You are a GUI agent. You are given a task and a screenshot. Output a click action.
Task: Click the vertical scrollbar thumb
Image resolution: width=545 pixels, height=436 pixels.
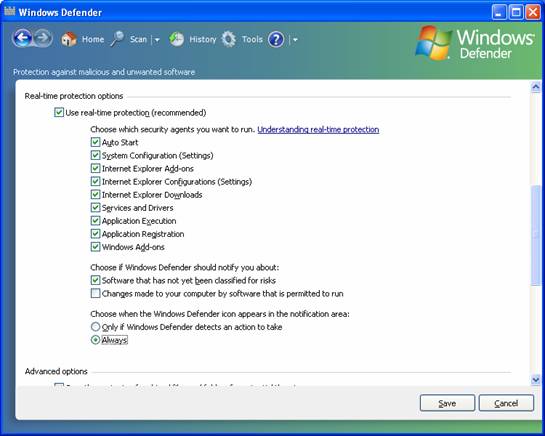[x=536, y=236]
